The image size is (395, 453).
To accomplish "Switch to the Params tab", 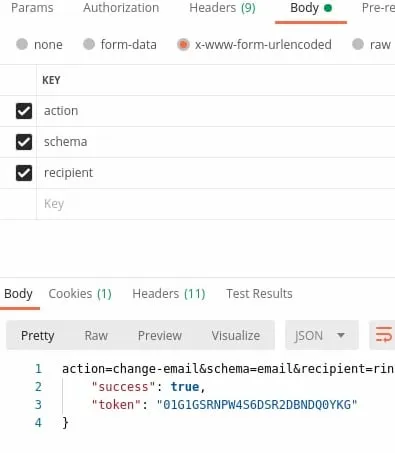I will click(x=32, y=8).
